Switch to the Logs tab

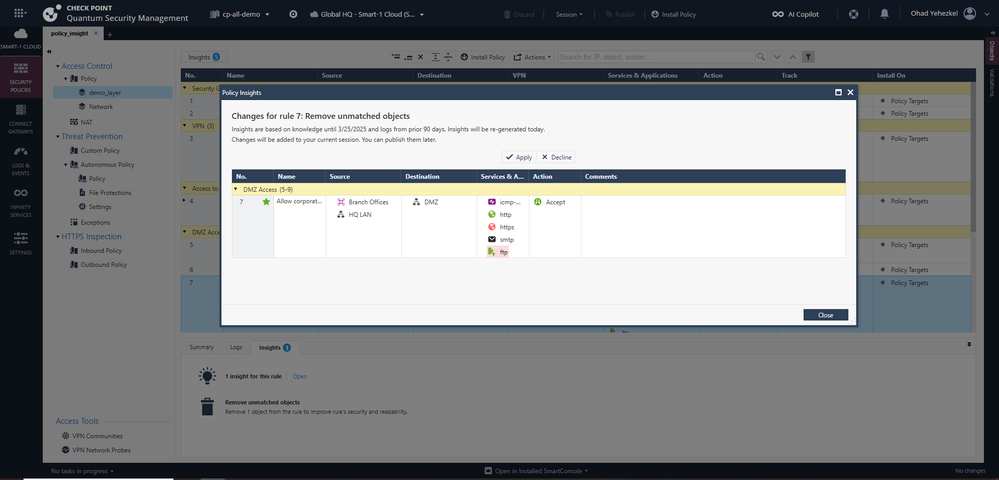pyautogui.click(x=236, y=347)
